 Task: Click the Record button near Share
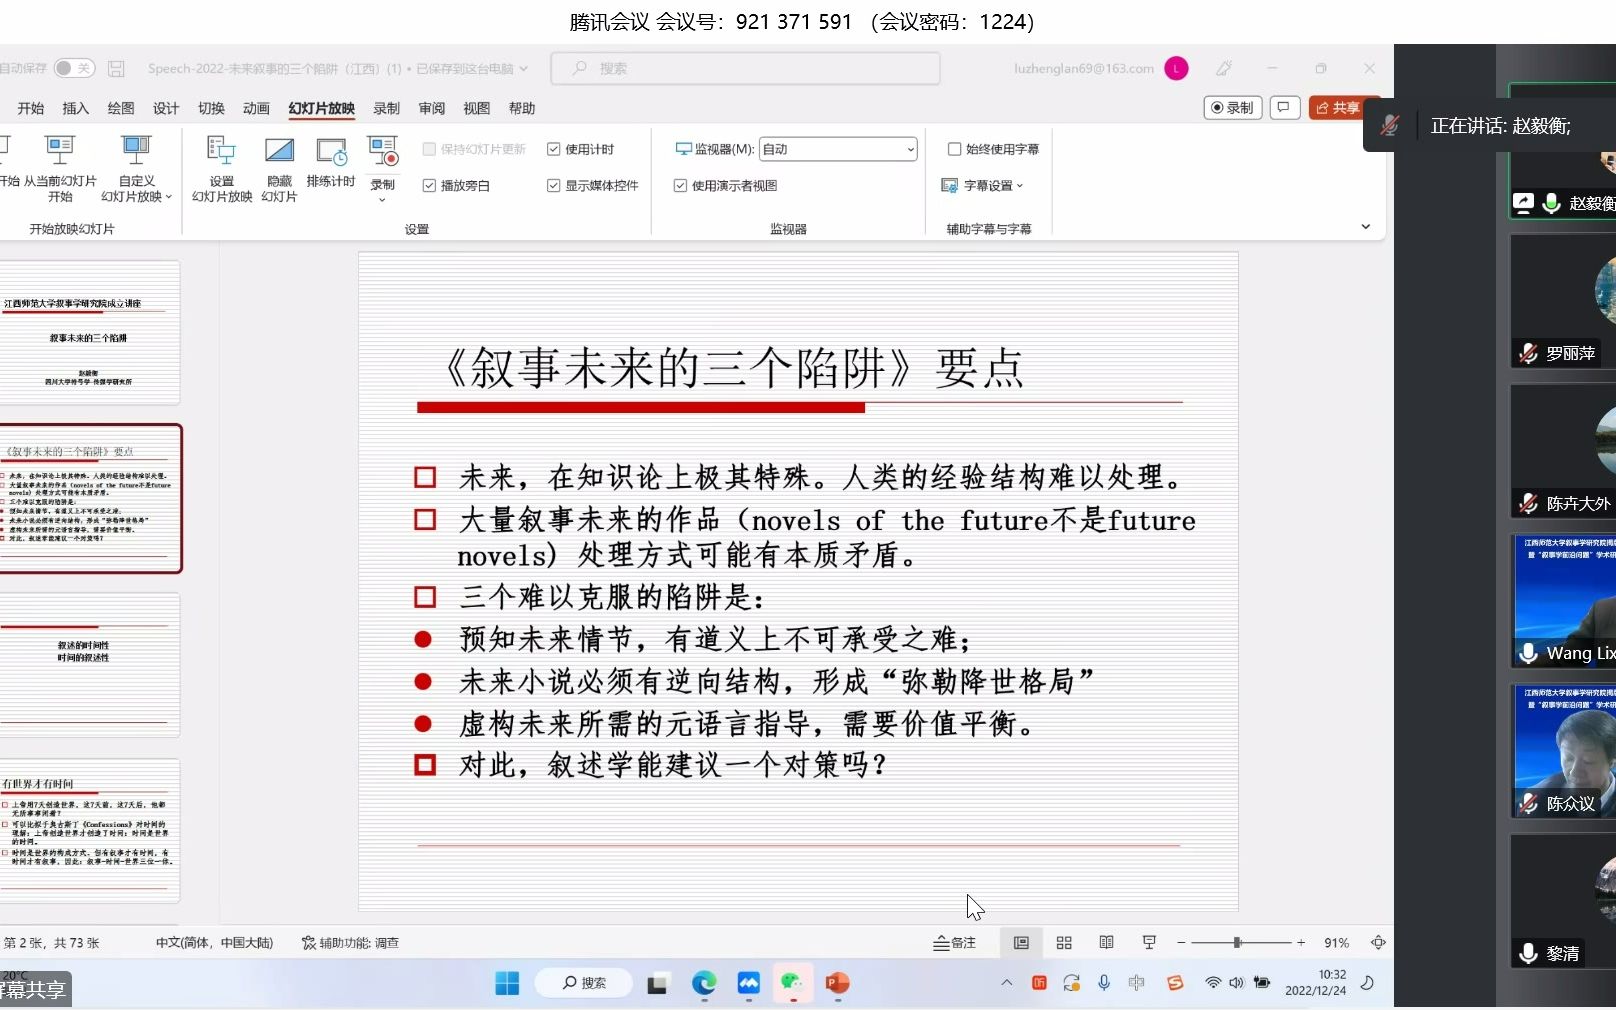1232,107
